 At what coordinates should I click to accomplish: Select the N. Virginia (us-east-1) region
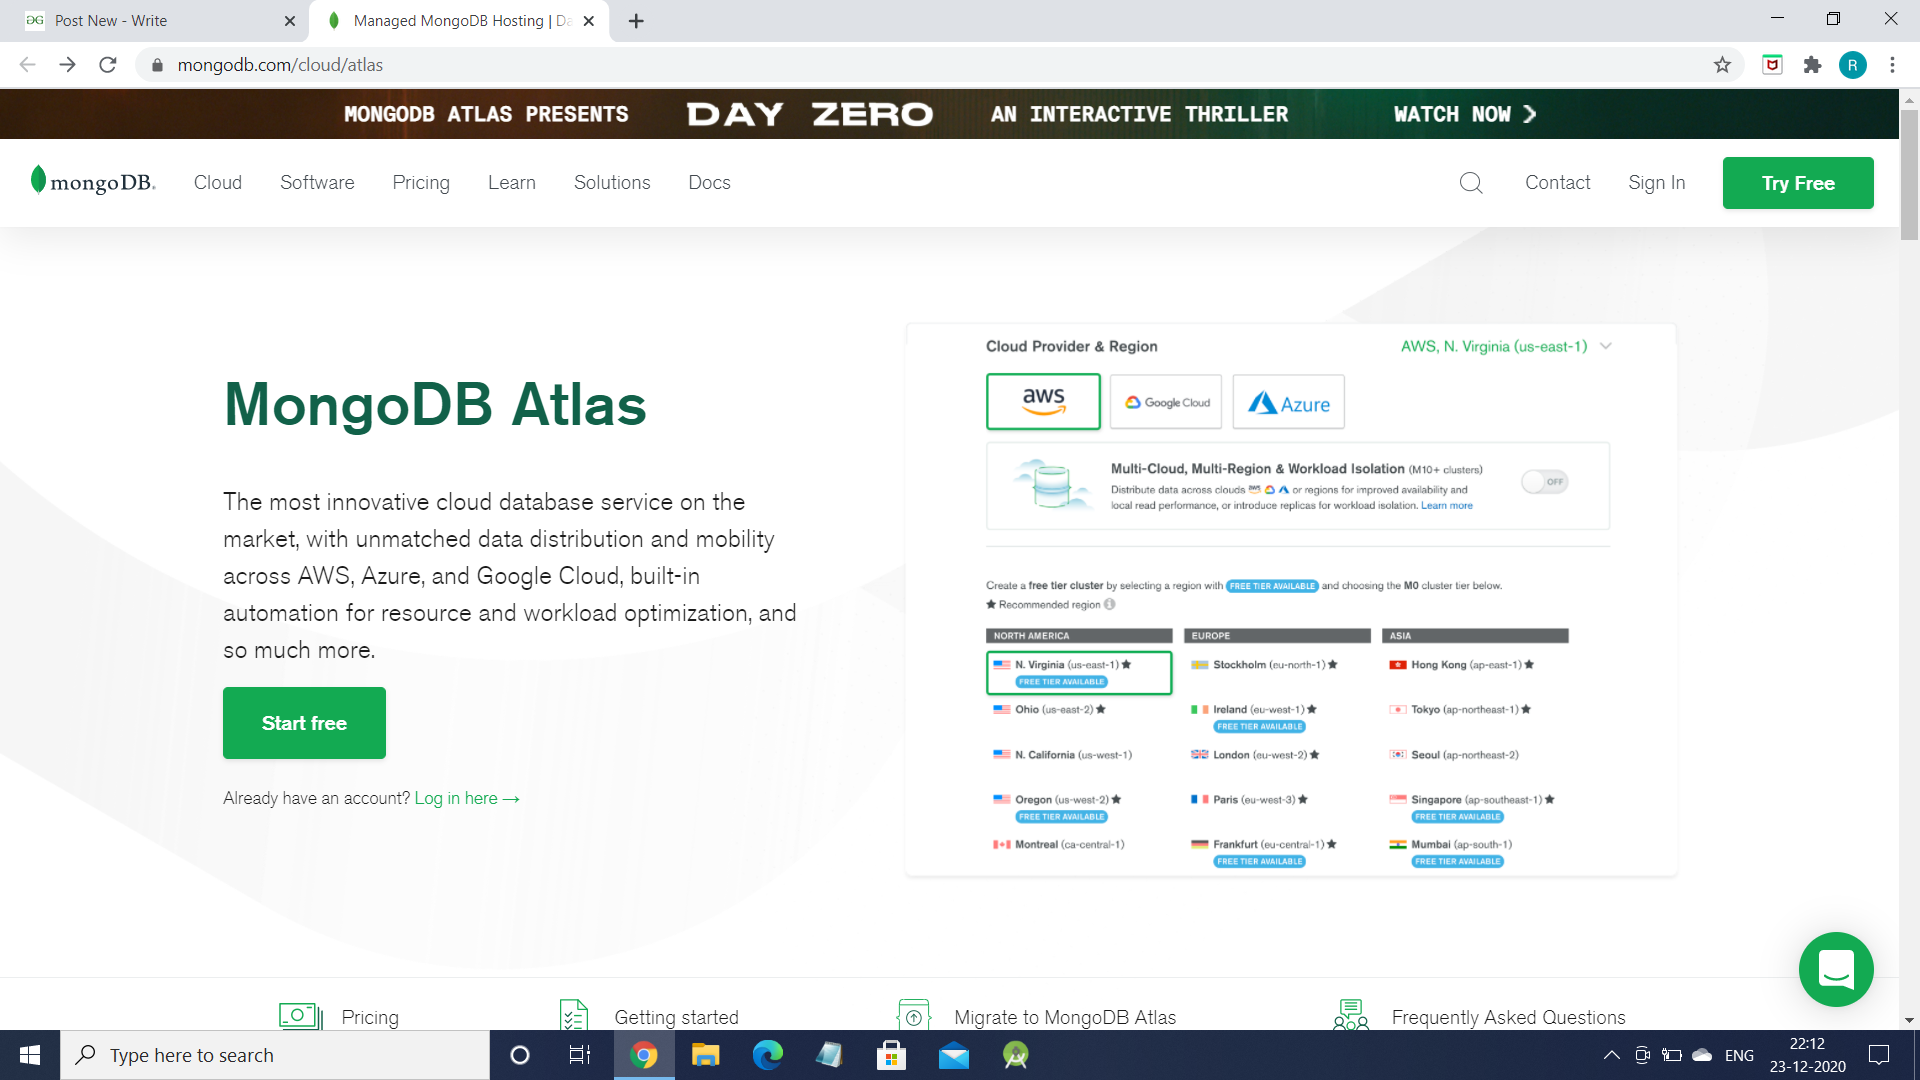tap(1079, 672)
